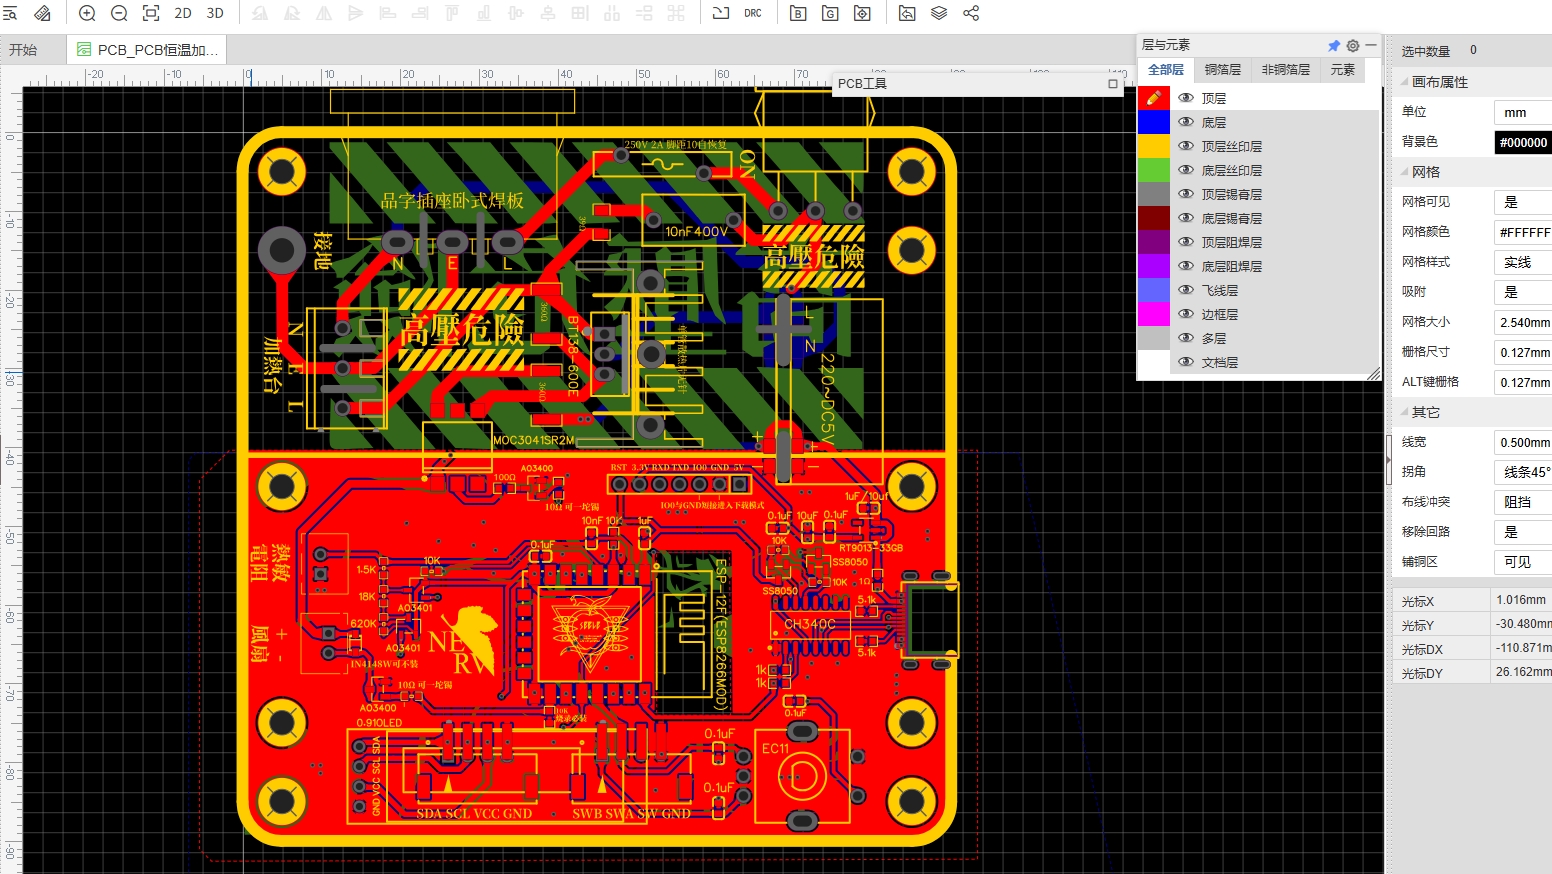Click the zoom out magnifier icon
Screen dimensions: 1552x874
(119, 13)
